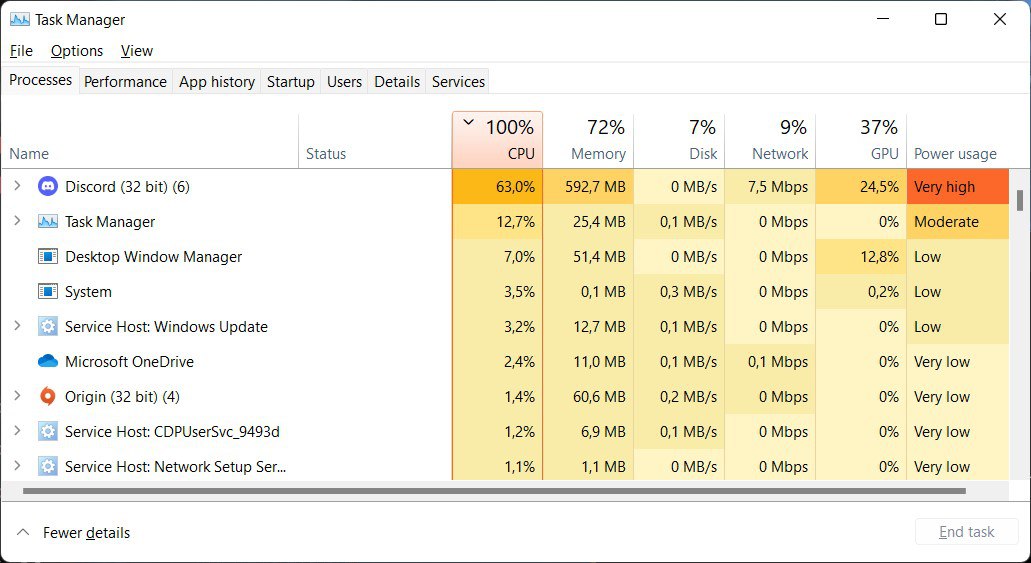This screenshot has height=563, width=1031.
Task: Select the System process name
Action: point(88,291)
